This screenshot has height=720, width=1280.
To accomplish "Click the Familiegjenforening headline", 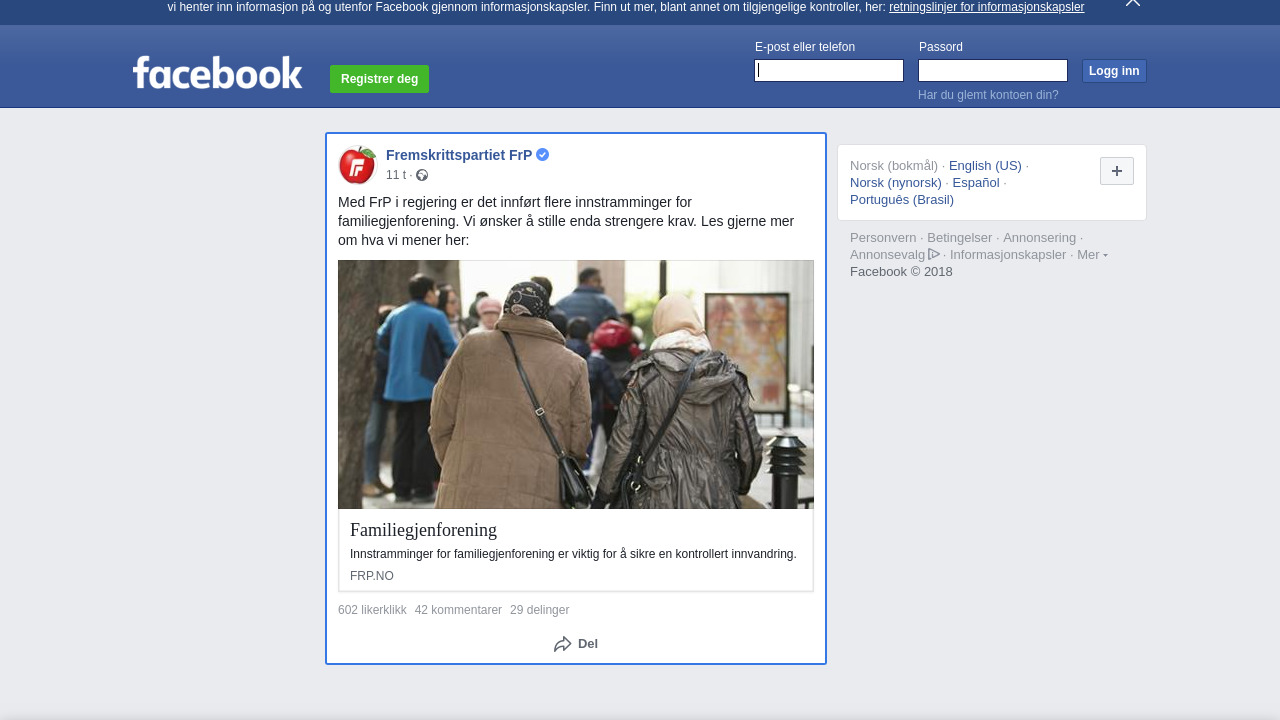I will pyautogui.click(x=423, y=530).
